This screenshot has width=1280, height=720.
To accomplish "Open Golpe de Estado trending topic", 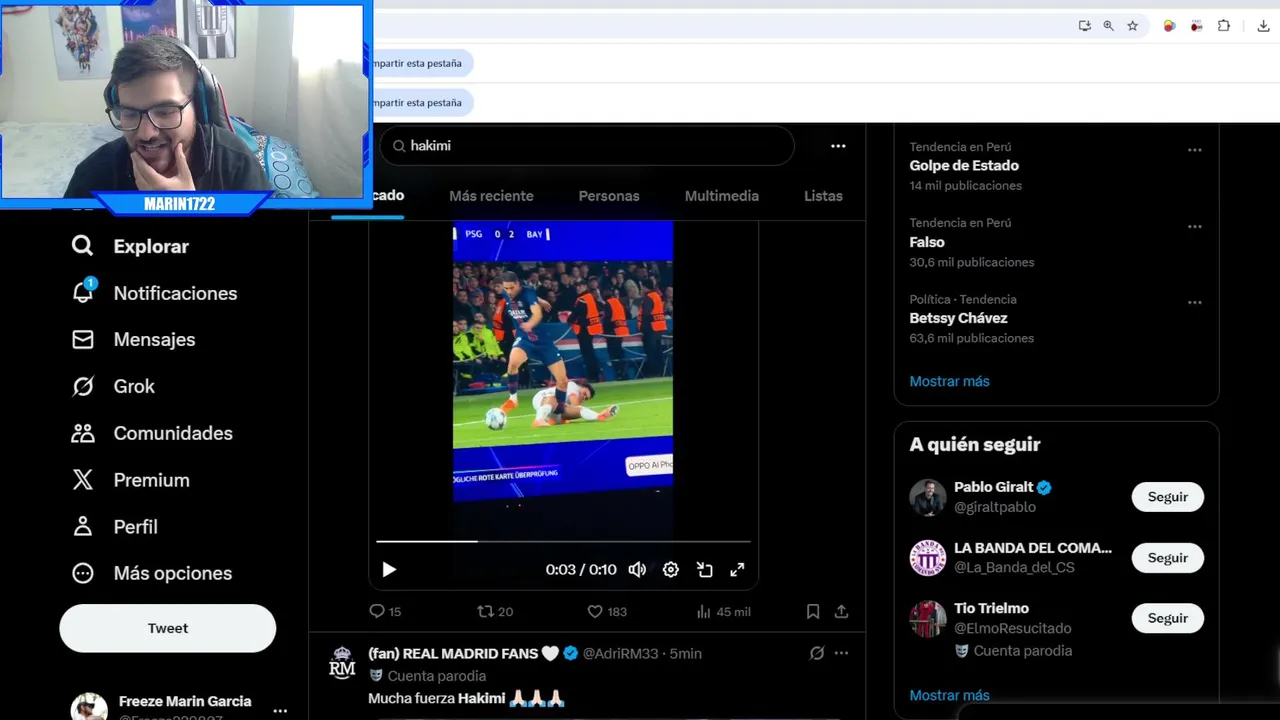I will pyautogui.click(x=964, y=166).
